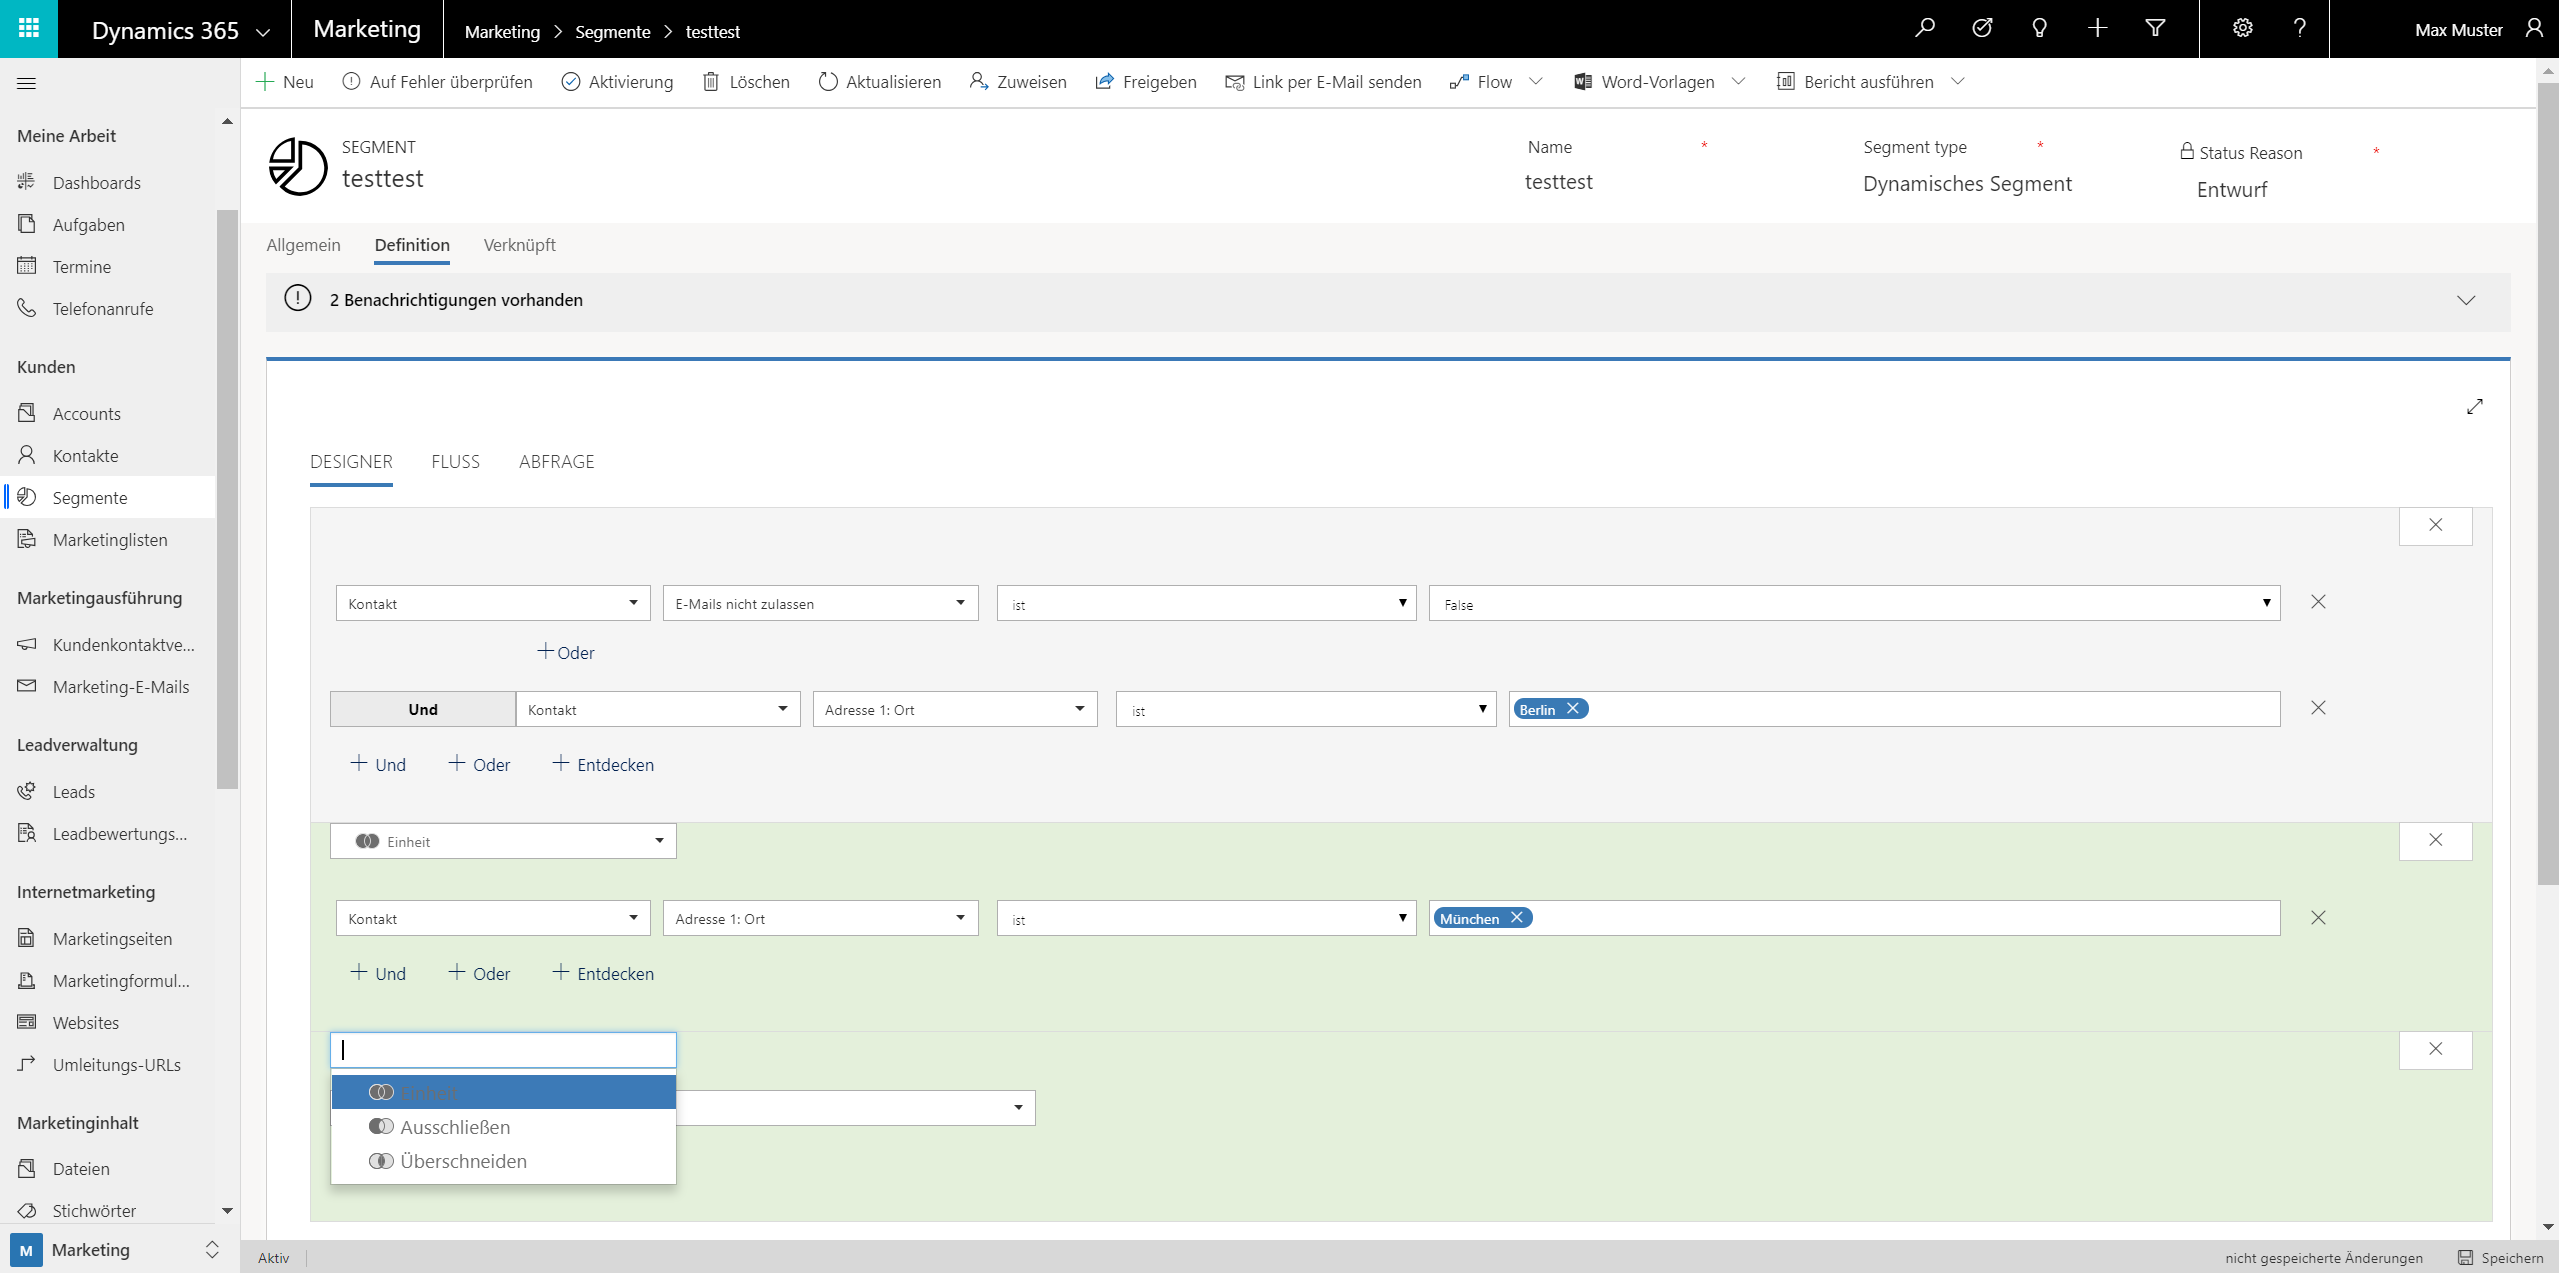Screen dimensions: 2559x1273
Task: Select the ABFRAGE tab
Action: pyautogui.click(x=556, y=462)
